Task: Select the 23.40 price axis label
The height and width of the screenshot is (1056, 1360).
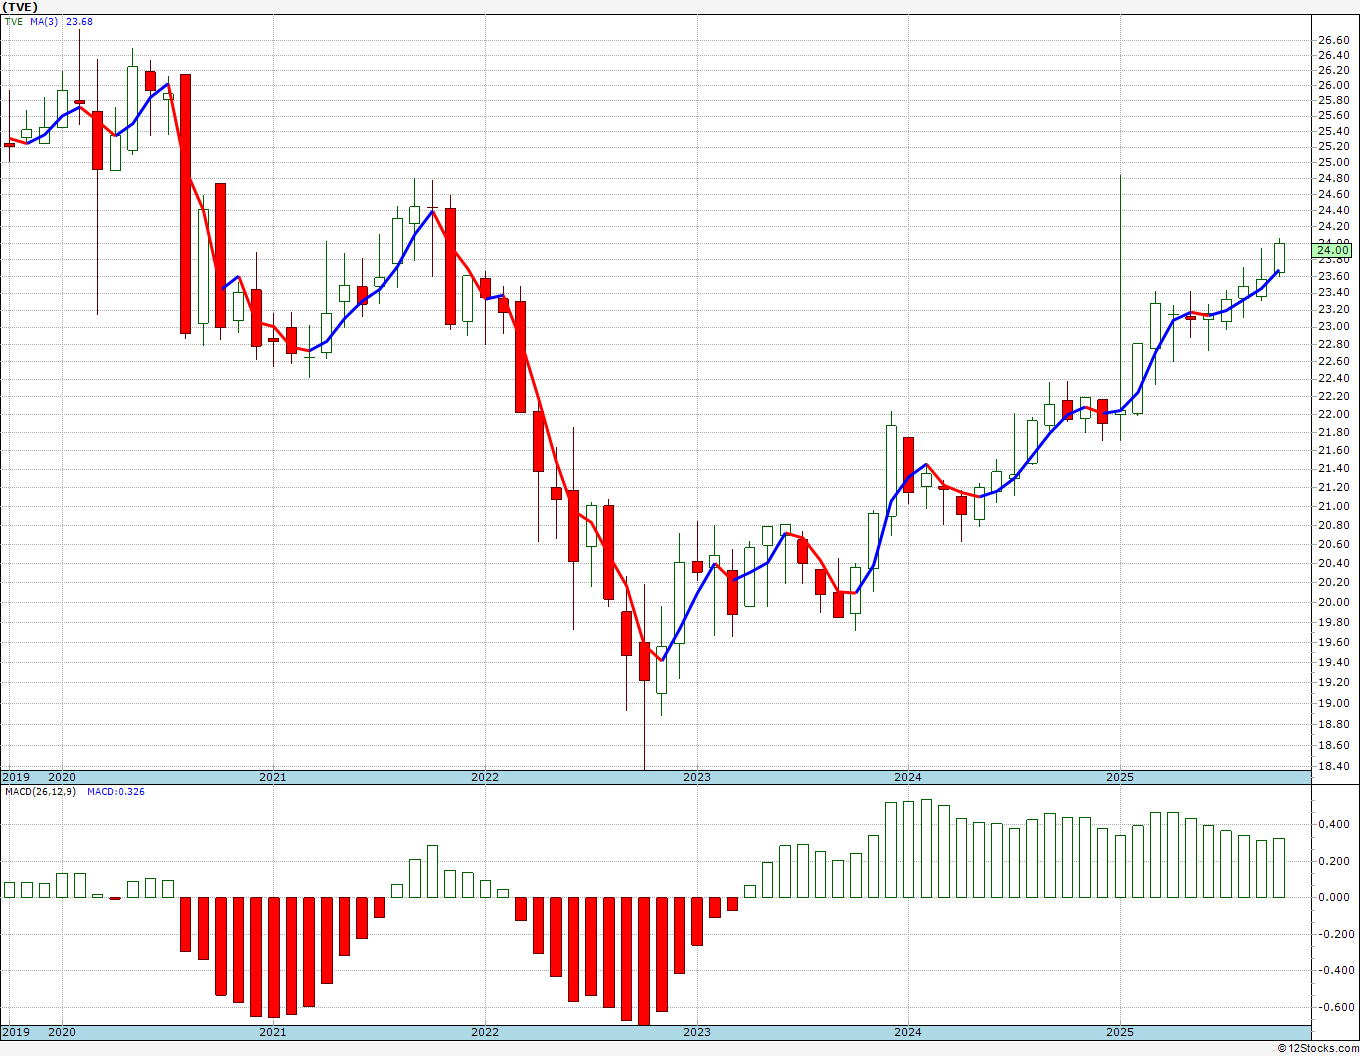Action: [1334, 292]
